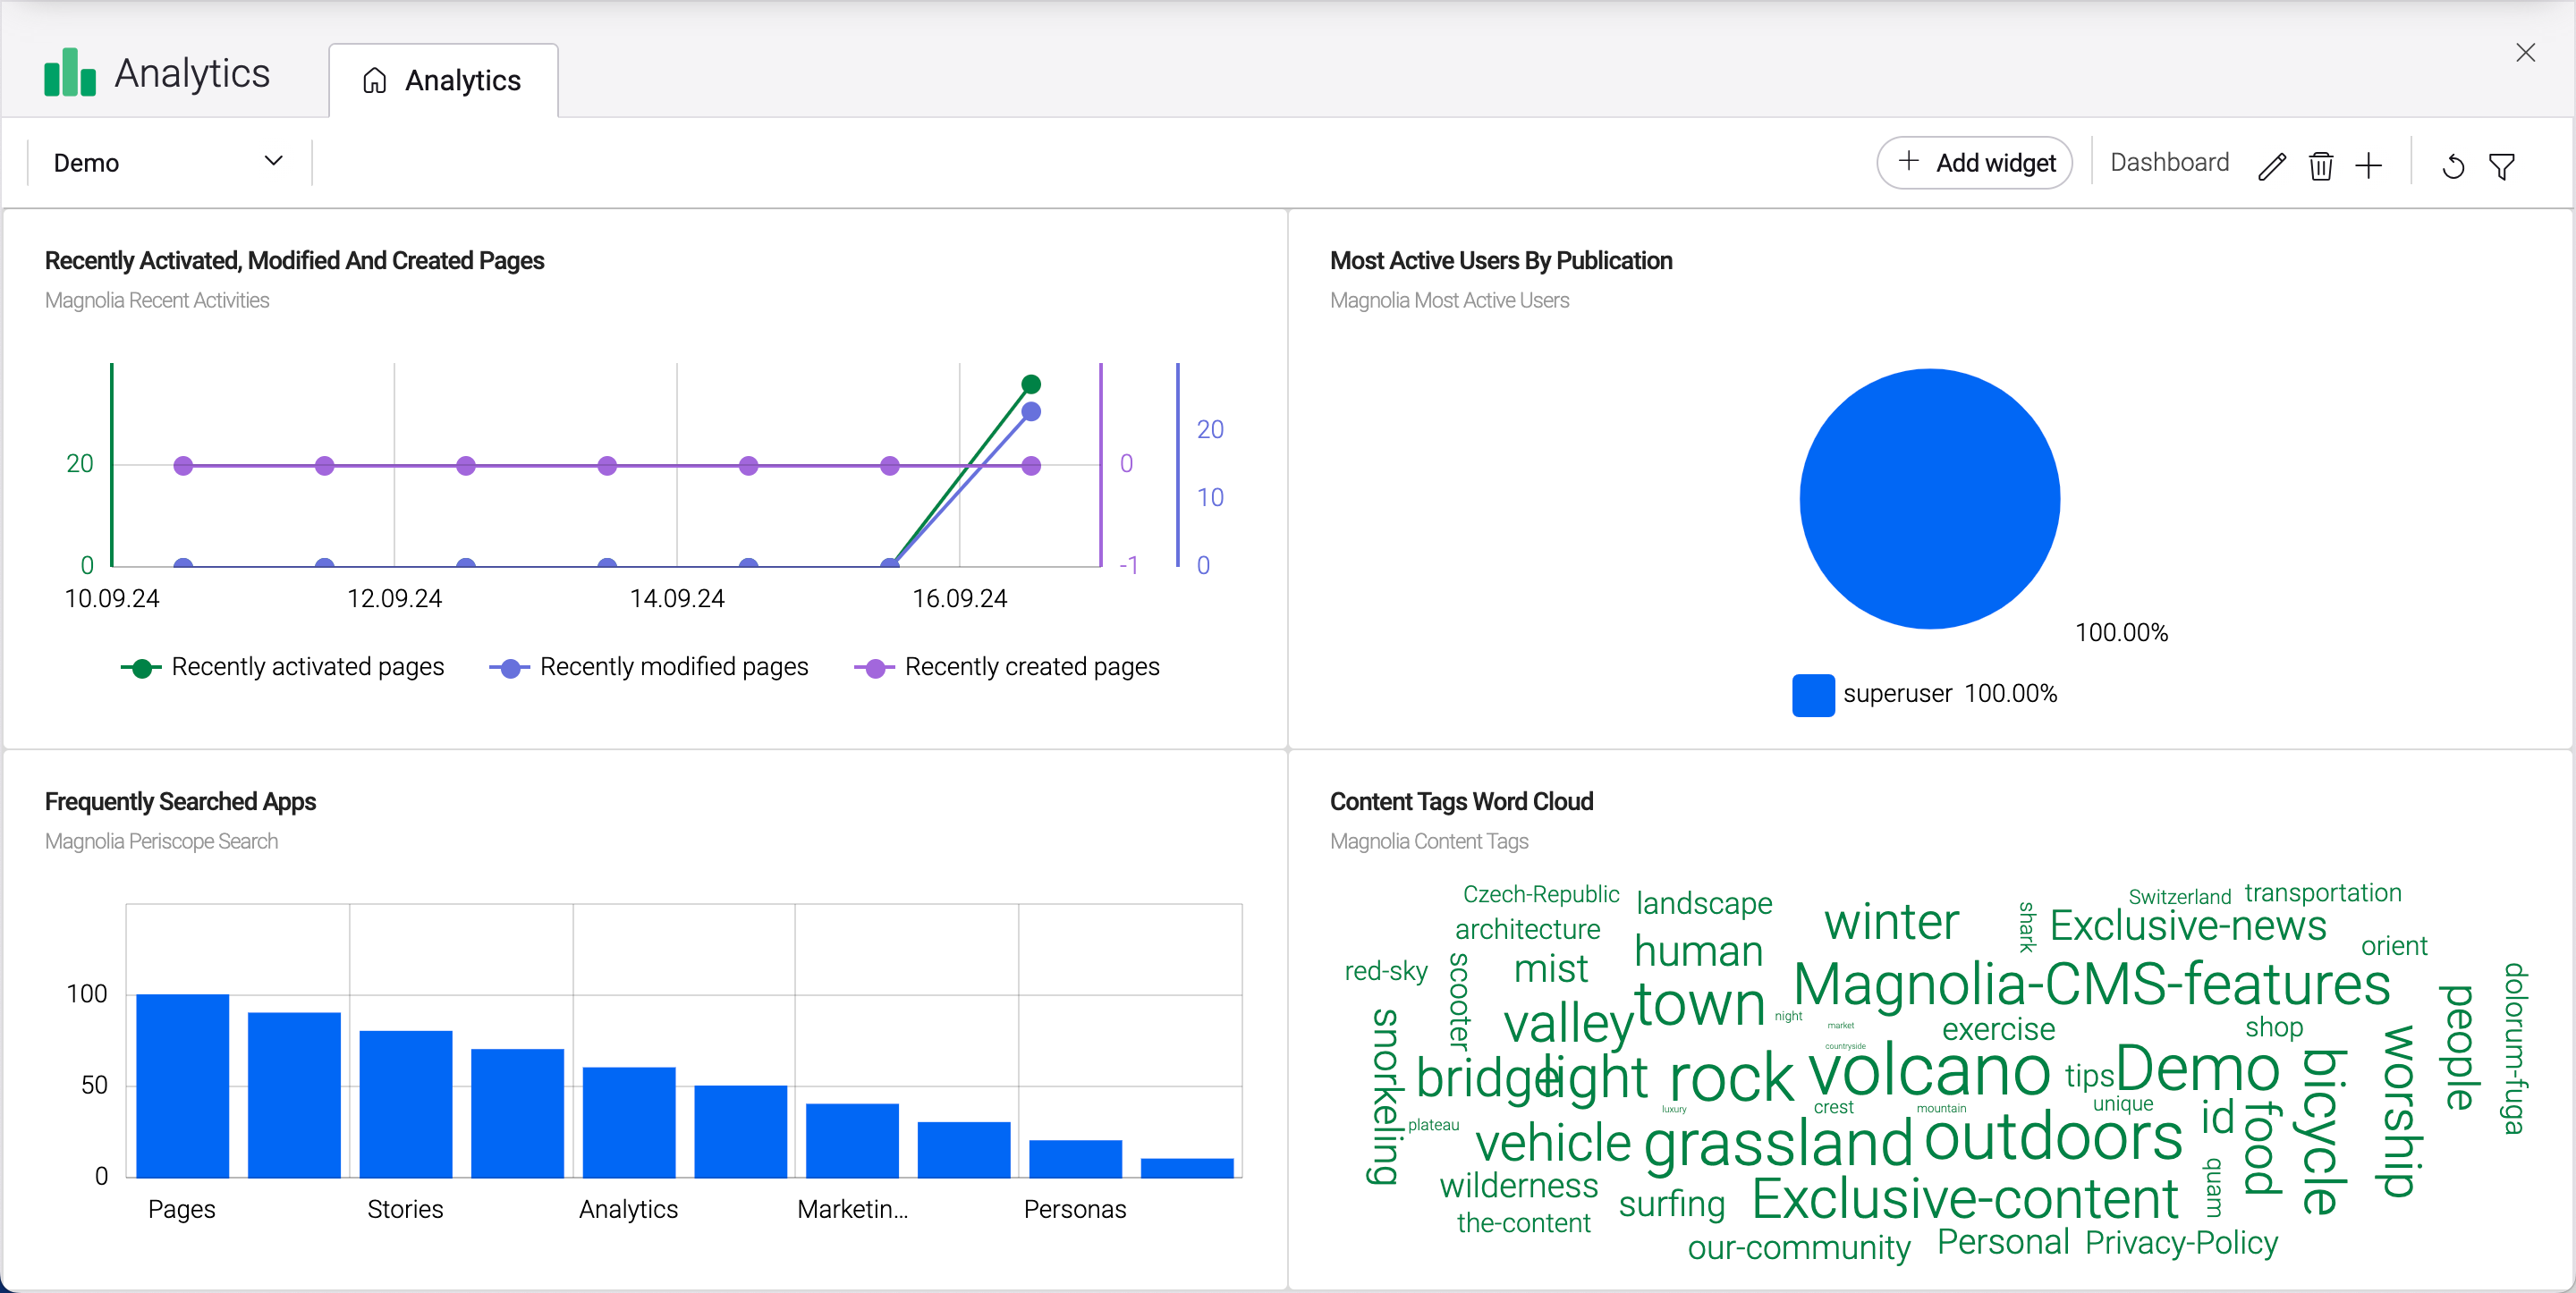Viewport: 2576px width, 1293px height.
Task: Click the Most Active Users By Publication title
Action: tap(1500, 260)
